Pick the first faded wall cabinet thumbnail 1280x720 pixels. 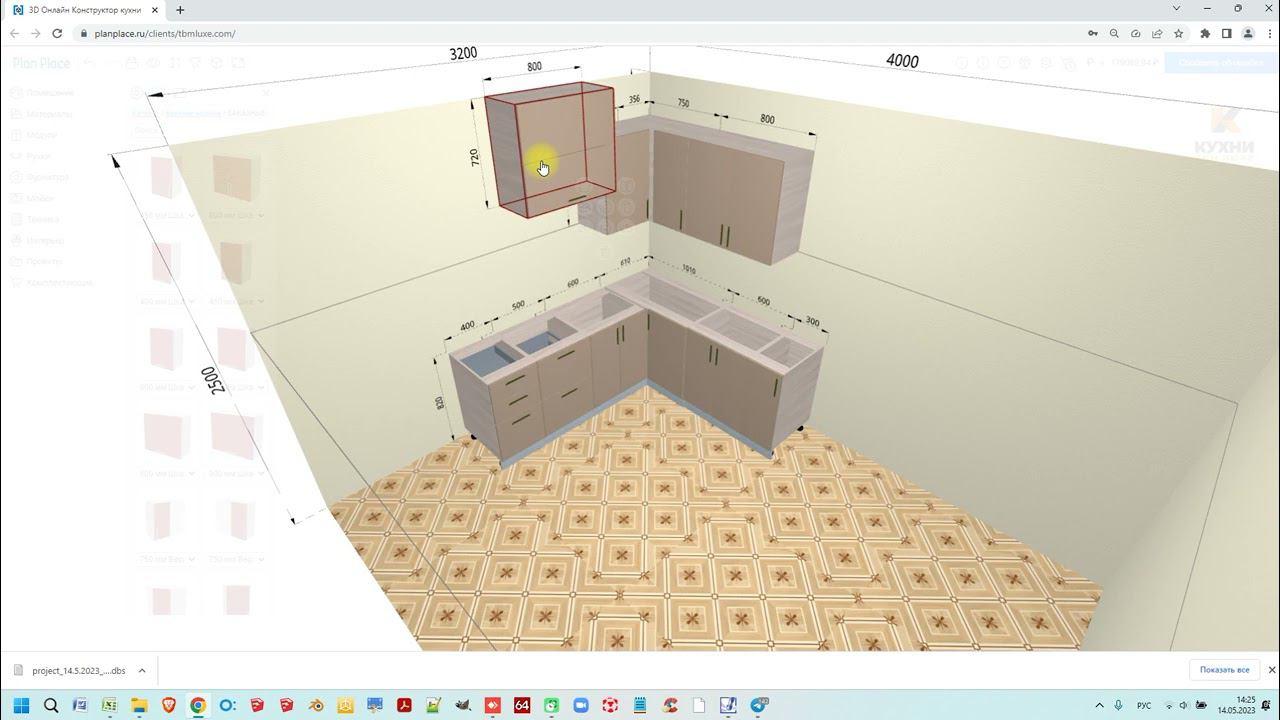(x=161, y=177)
